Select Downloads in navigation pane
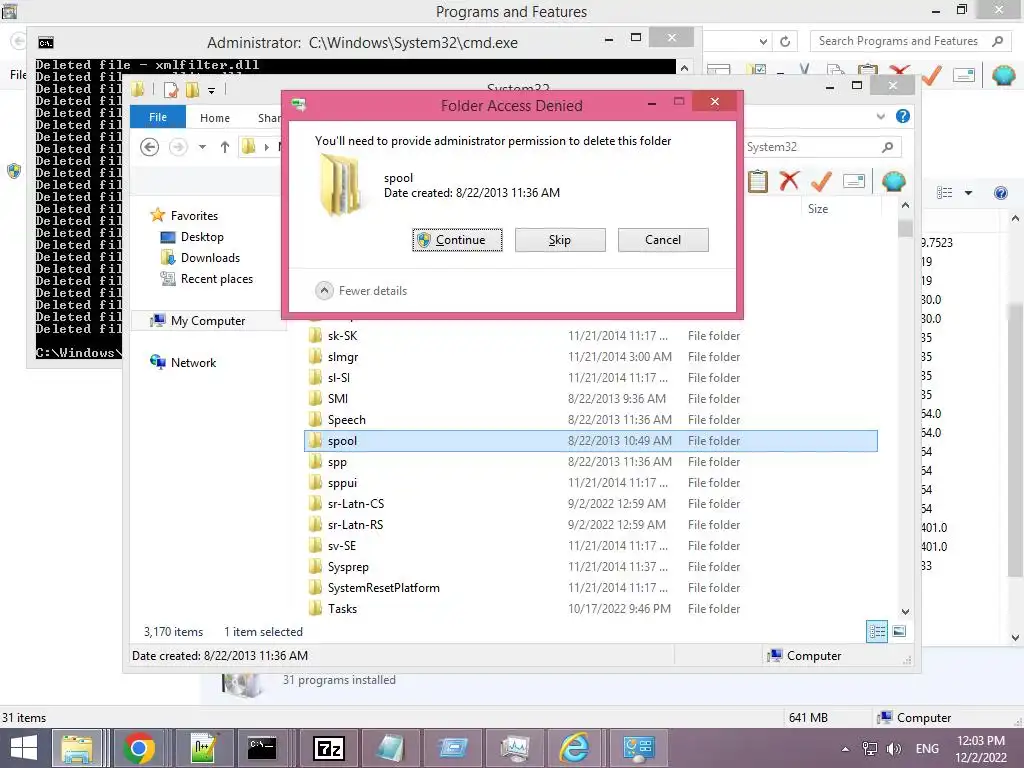 pos(210,258)
